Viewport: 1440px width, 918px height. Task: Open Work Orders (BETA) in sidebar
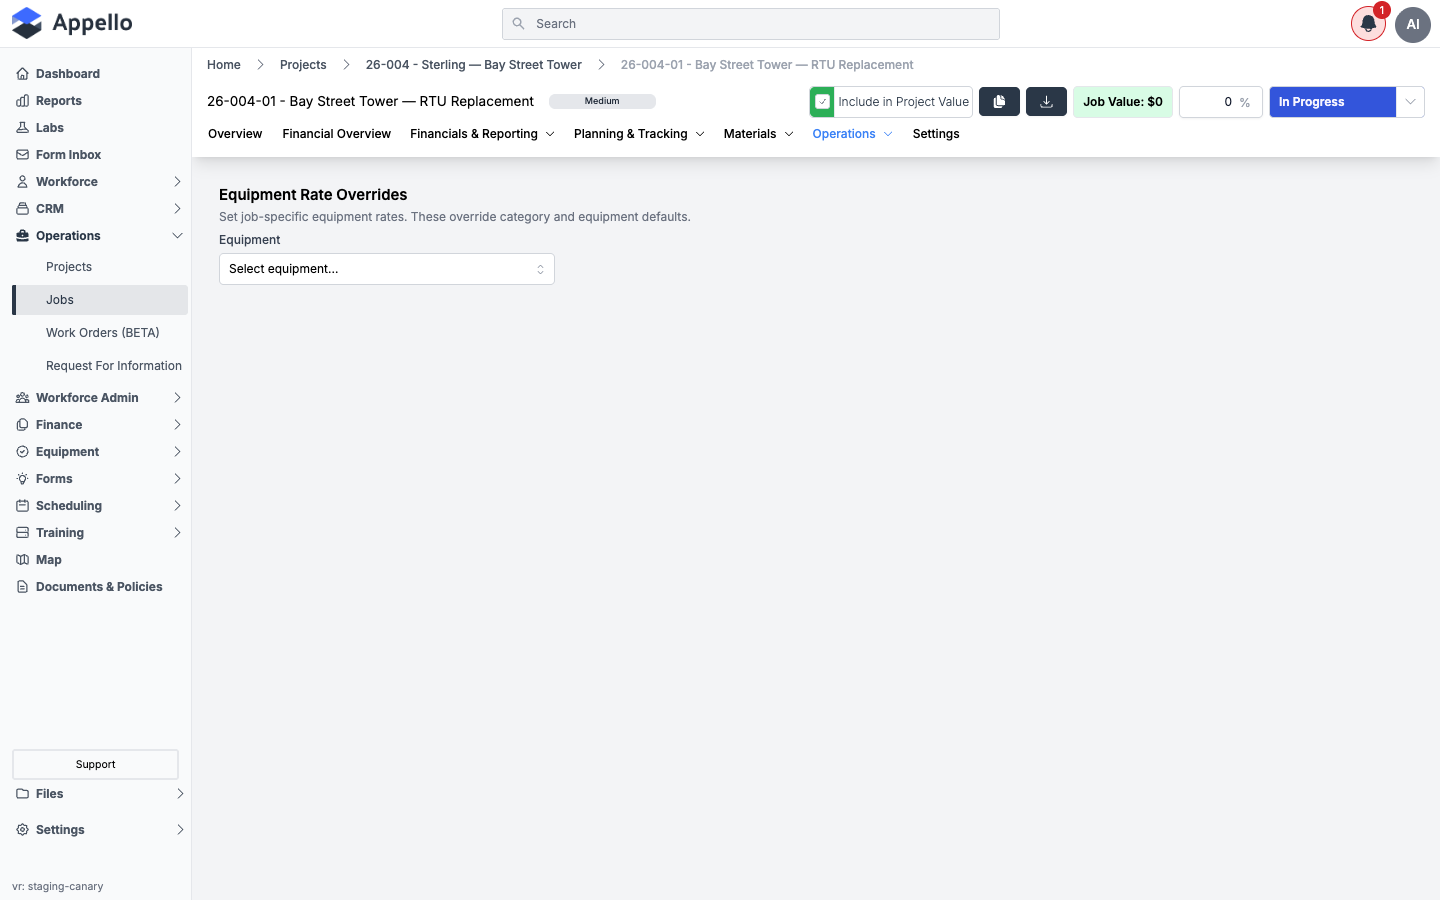pos(102,333)
